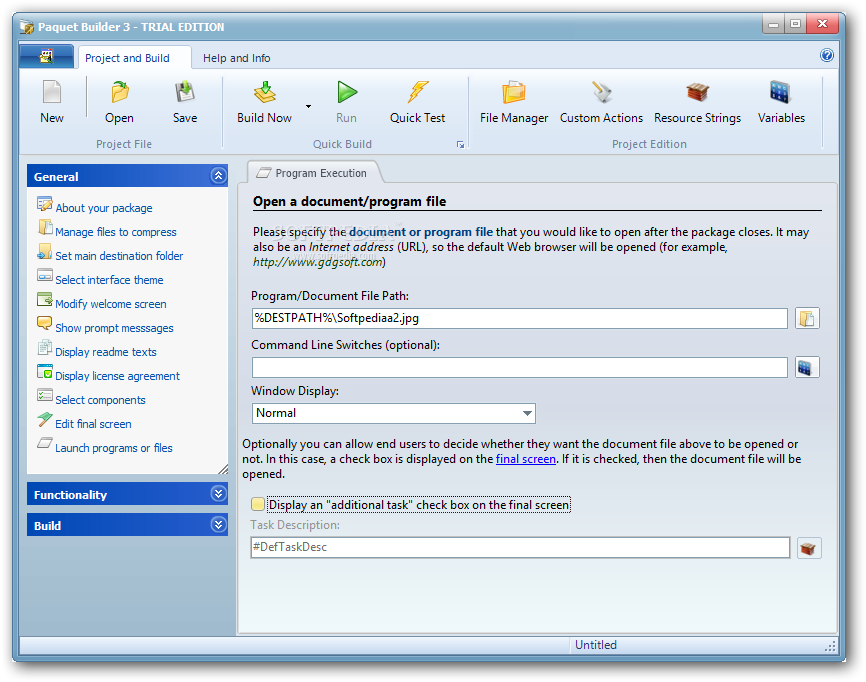Viewport: 866px width, 682px height.
Task: Launch Quick Test lightning icon
Action: 418,102
